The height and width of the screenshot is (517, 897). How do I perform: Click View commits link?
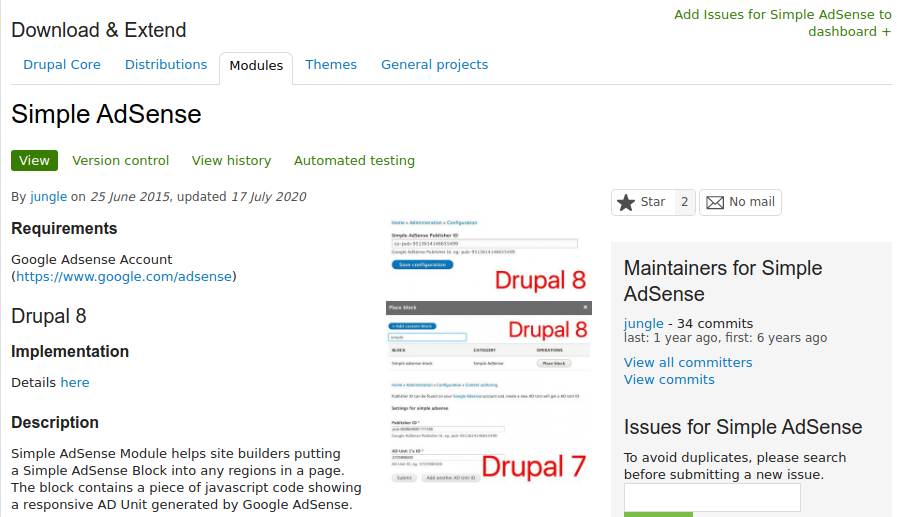(x=669, y=380)
